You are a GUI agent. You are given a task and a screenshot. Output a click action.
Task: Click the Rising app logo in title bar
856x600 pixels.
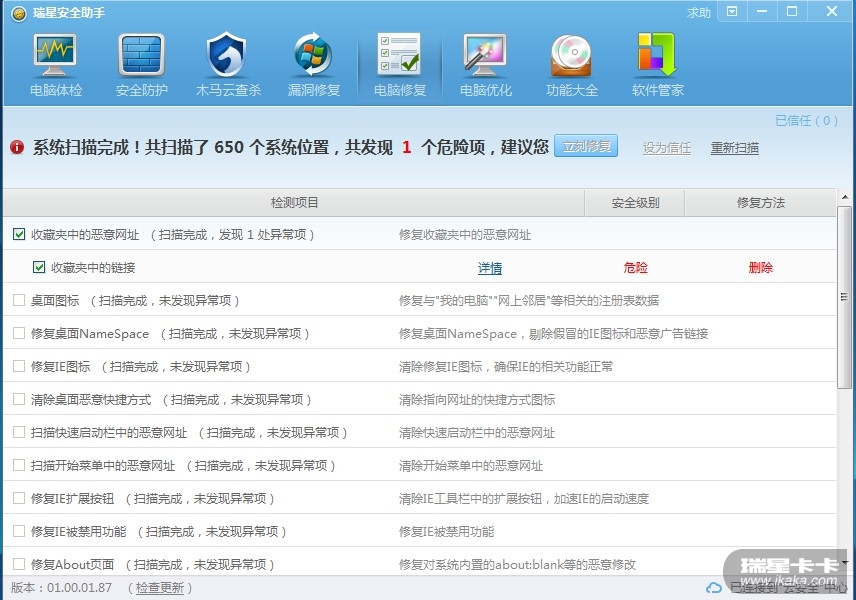19,13
